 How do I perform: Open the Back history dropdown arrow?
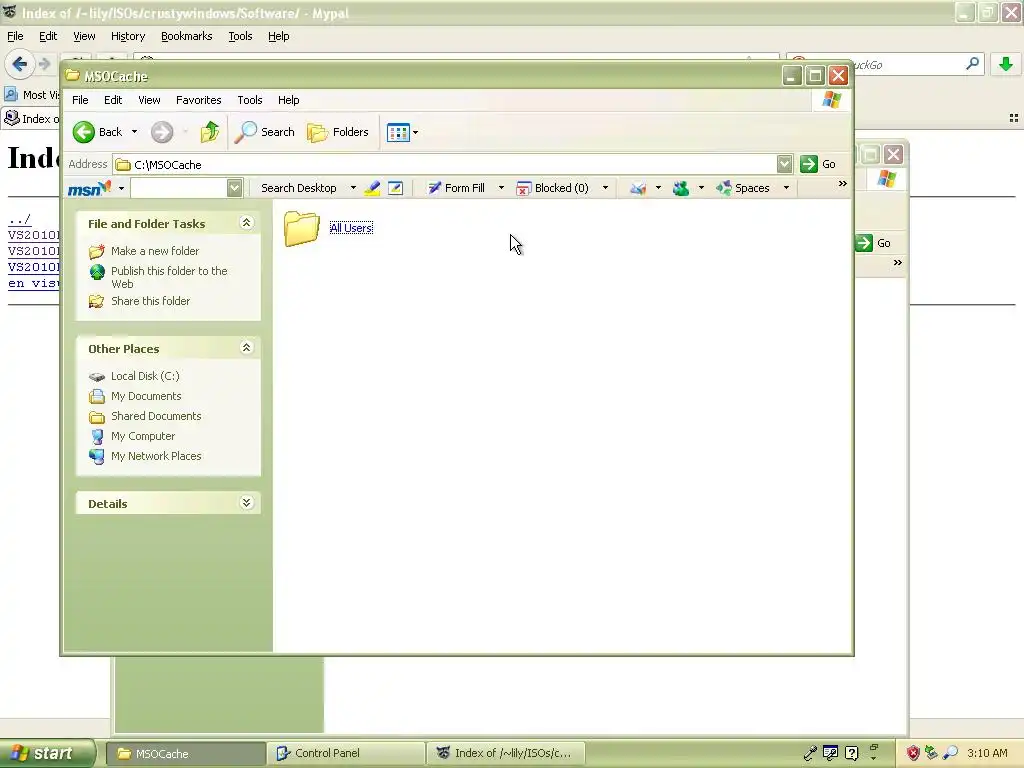point(135,132)
